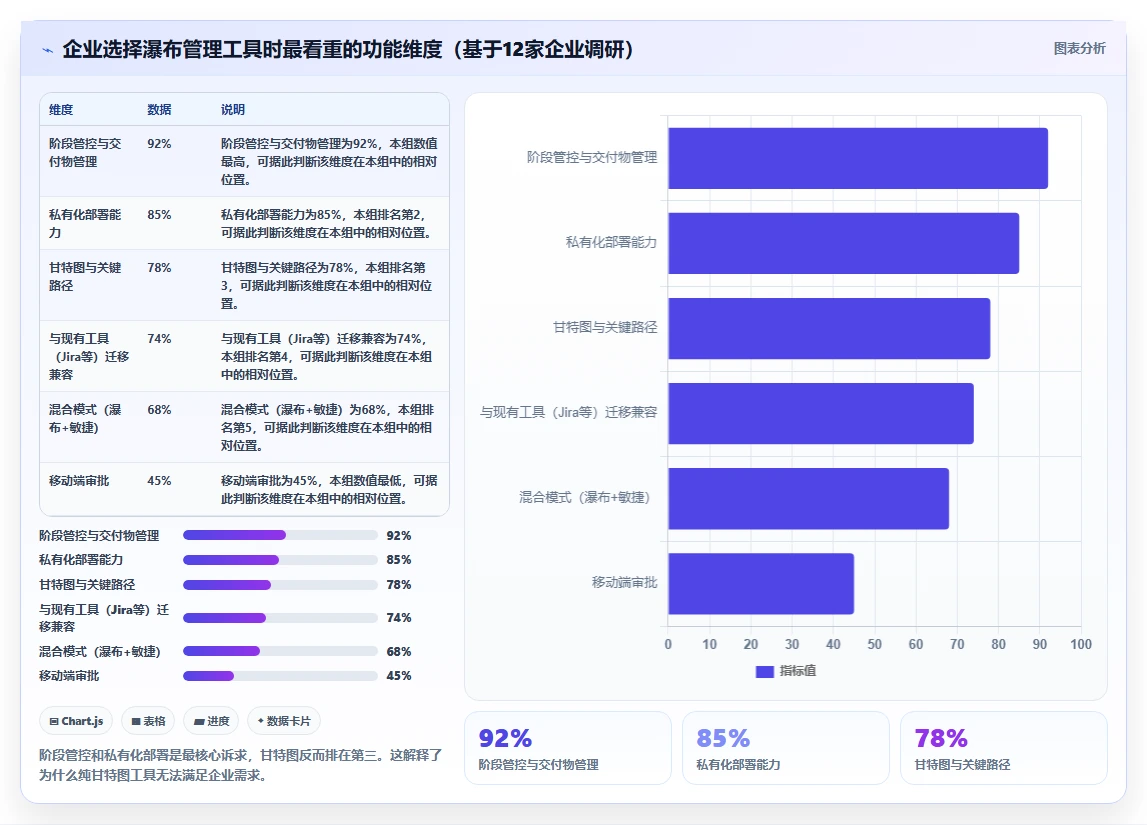
Task: Click the 74% progress percentage label
Action: pos(399,618)
